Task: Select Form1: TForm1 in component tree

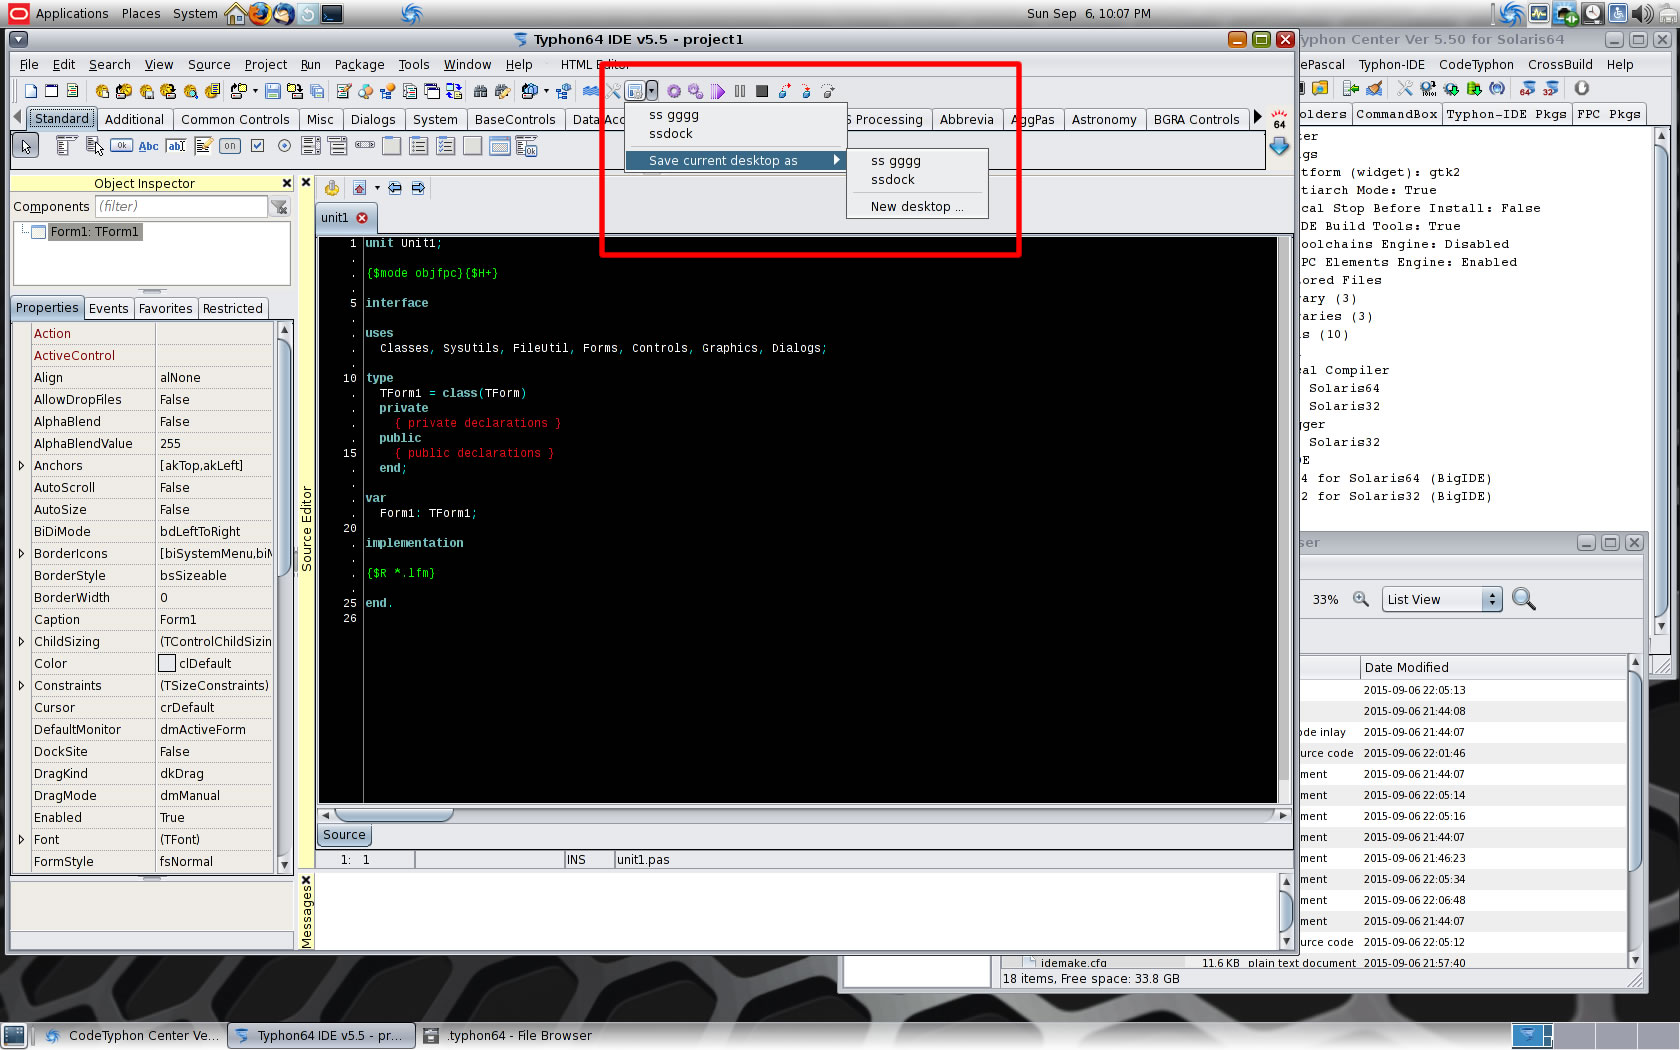Action: (x=95, y=231)
